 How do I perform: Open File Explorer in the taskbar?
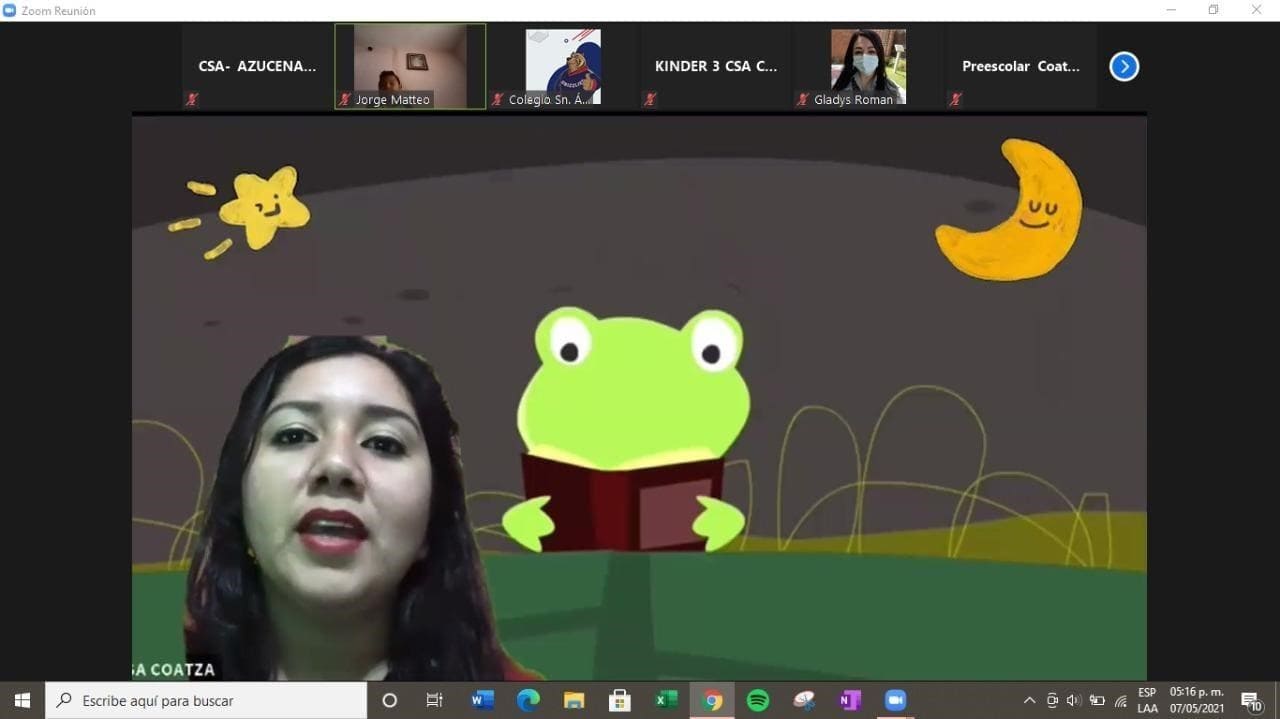574,700
